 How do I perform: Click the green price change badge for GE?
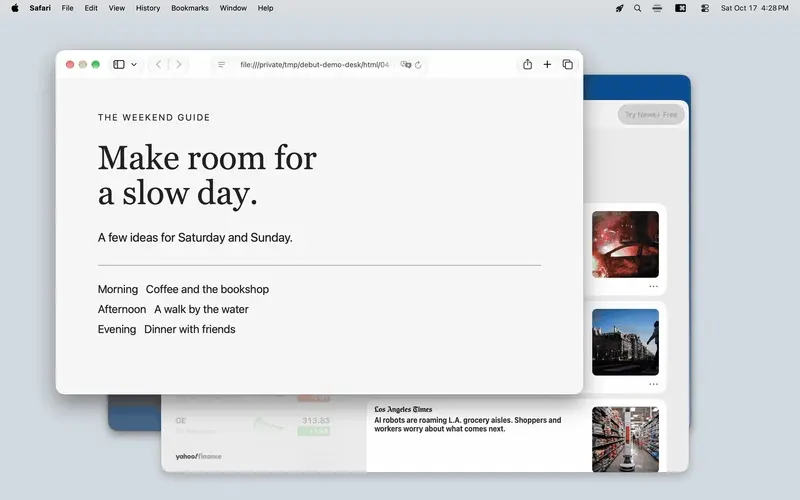click(314, 431)
